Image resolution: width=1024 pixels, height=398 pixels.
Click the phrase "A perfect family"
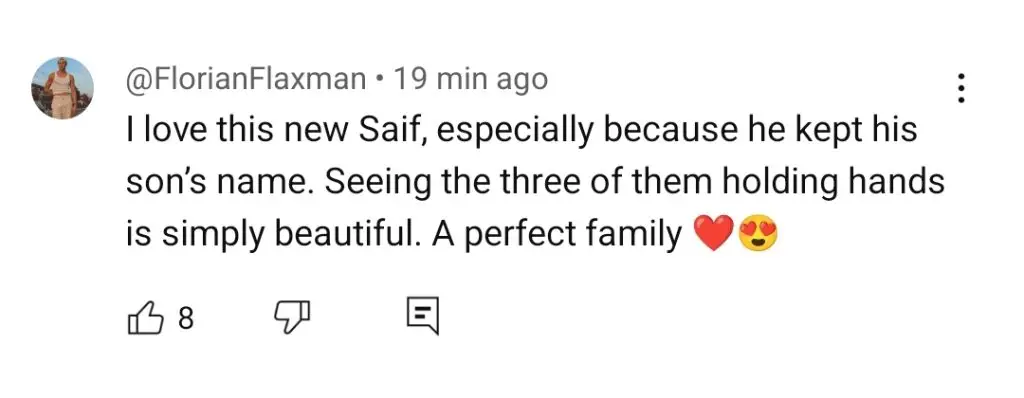[x=557, y=236]
